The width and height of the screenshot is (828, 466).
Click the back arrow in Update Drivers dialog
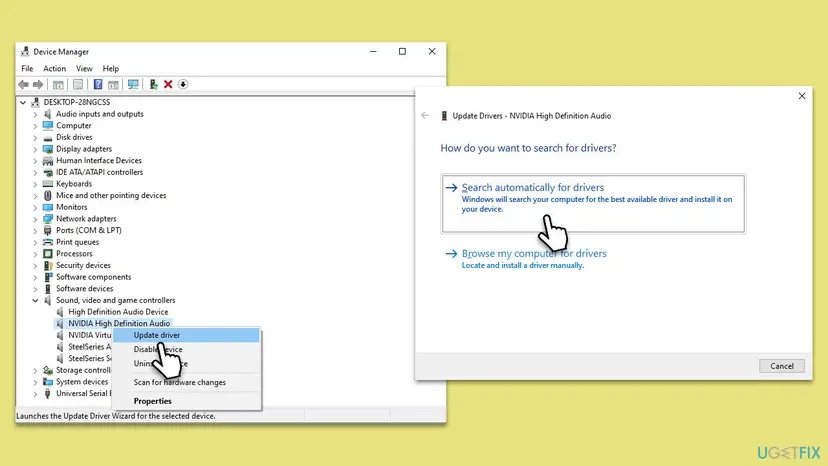[x=425, y=116]
